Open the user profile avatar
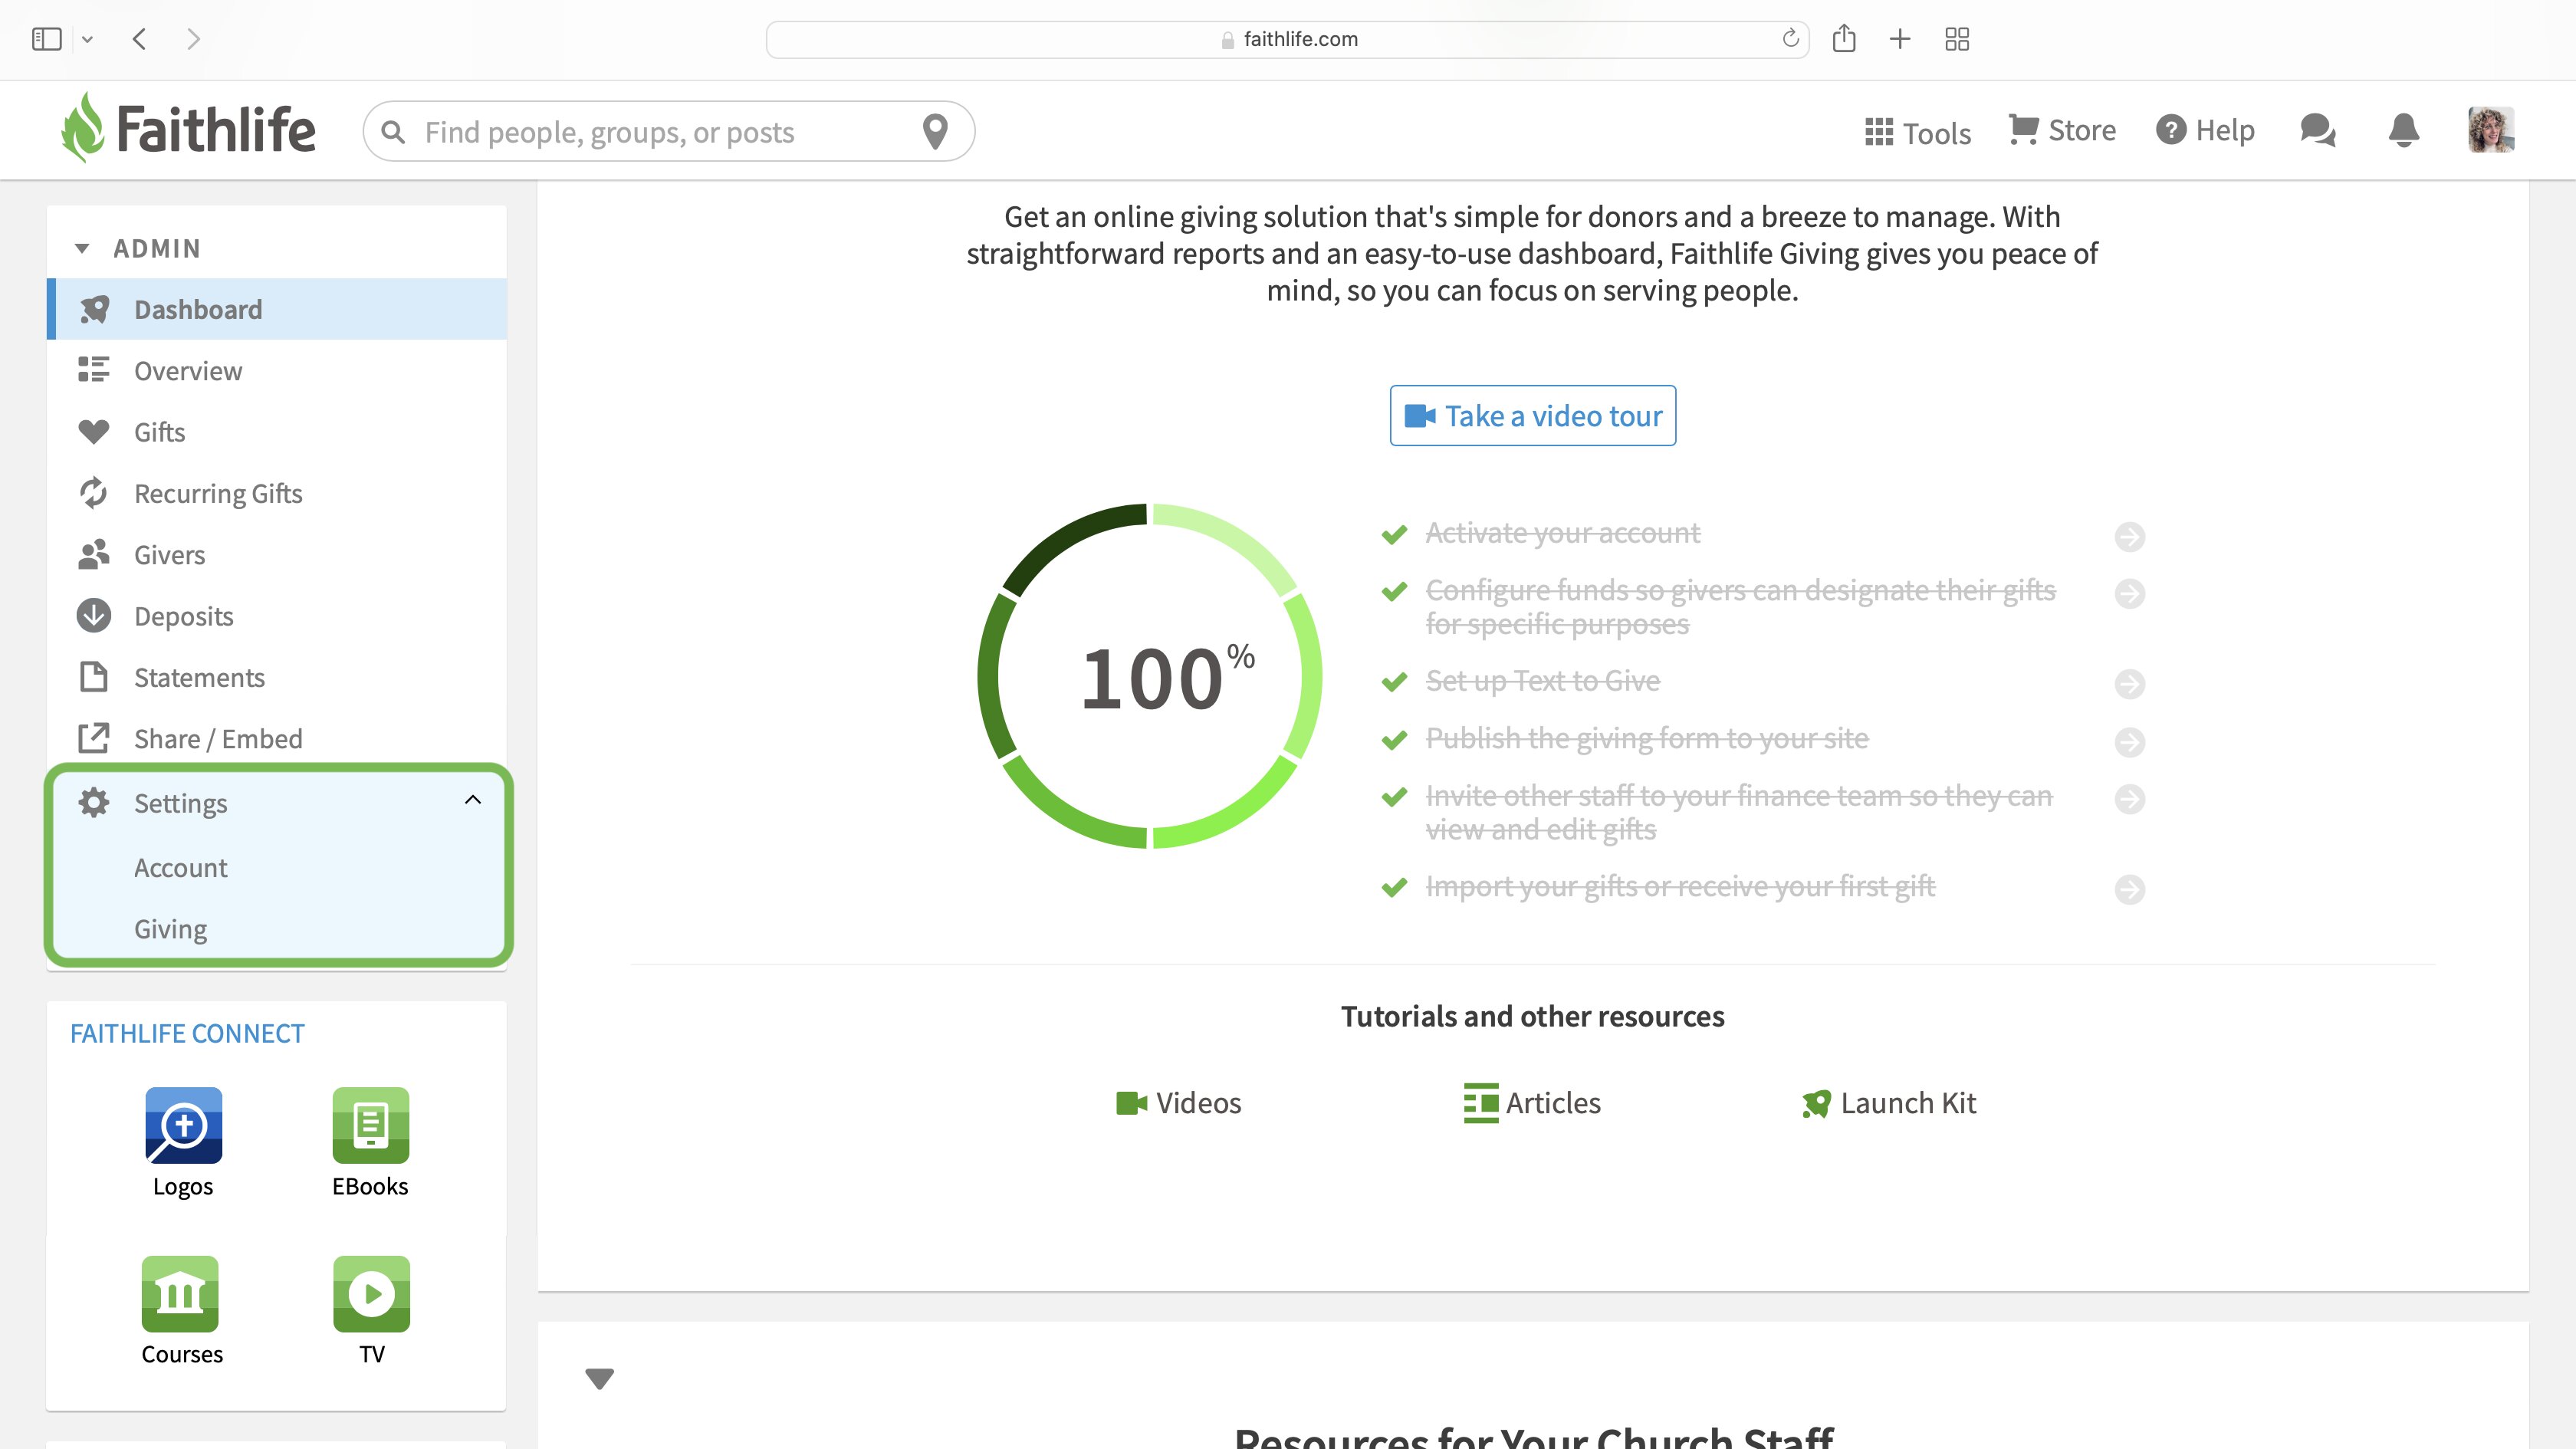This screenshot has height=1449, width=2576. tap(2491, 130)
